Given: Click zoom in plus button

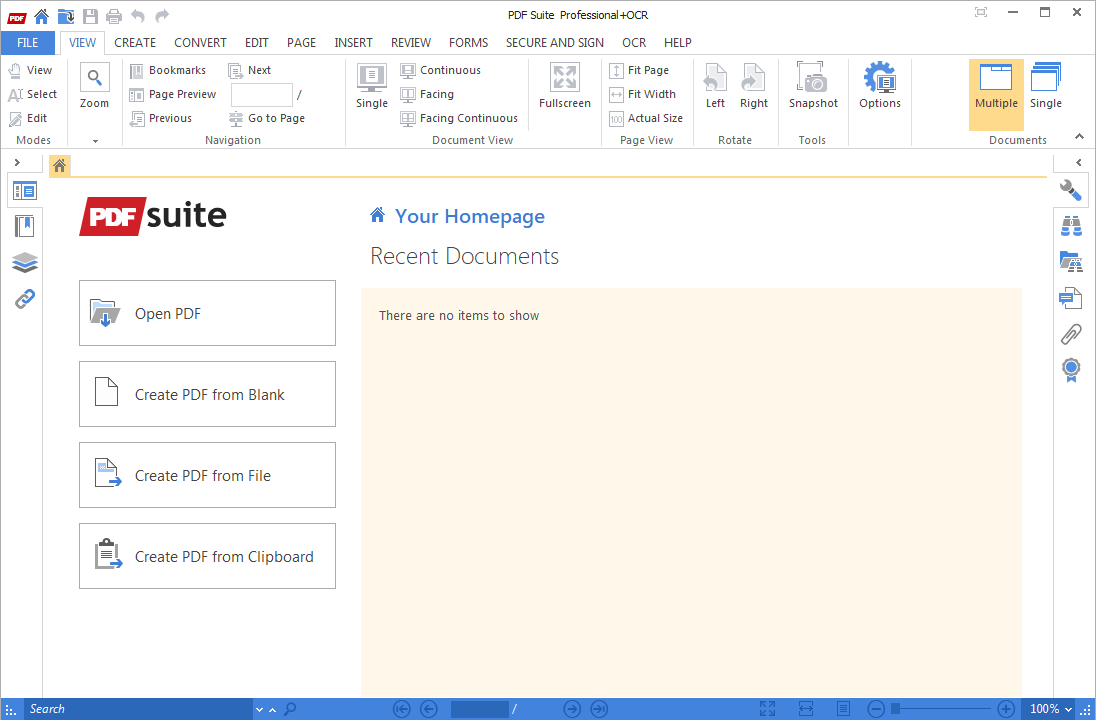Looking at the screenshot, I should (1006, 709).
